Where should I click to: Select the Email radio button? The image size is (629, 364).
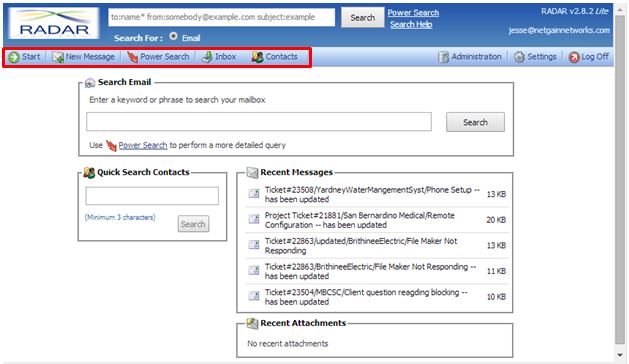(173, 37)
